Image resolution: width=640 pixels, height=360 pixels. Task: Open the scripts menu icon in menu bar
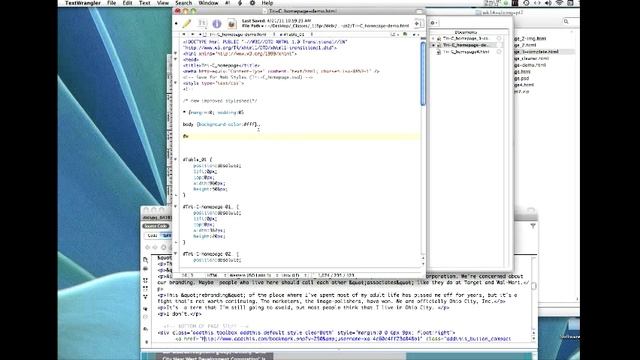tap(240, 3)
